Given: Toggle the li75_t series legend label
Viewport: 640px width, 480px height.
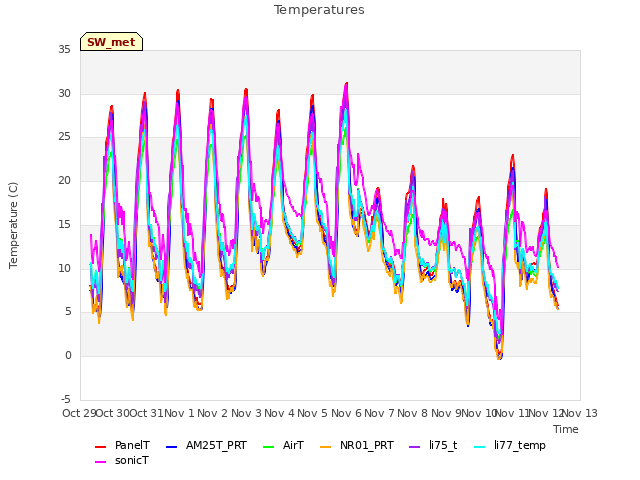Looking at the screenshot, I should 443,445.
